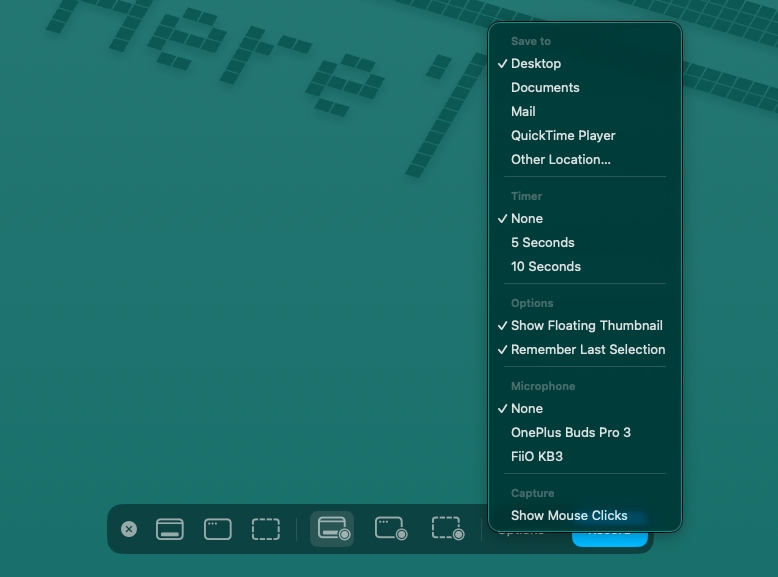This screenshot has height=577, width=778.
Task: Set the timer to 5 Seconds
Action: click(542, 242)
